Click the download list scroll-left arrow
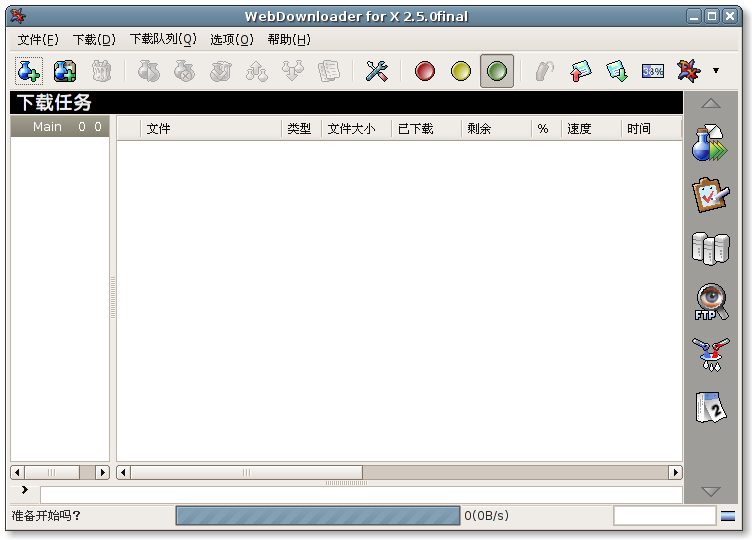This screenshot has height=540, width=752. pos(124,472)
